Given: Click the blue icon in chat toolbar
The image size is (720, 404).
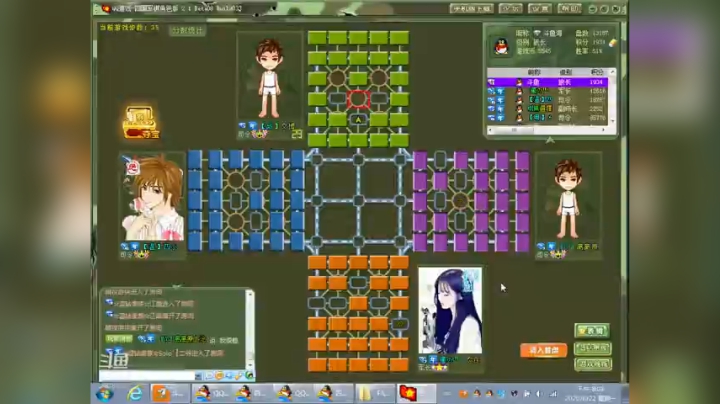Looking at the screenshot, I should [x=229, y=376].
